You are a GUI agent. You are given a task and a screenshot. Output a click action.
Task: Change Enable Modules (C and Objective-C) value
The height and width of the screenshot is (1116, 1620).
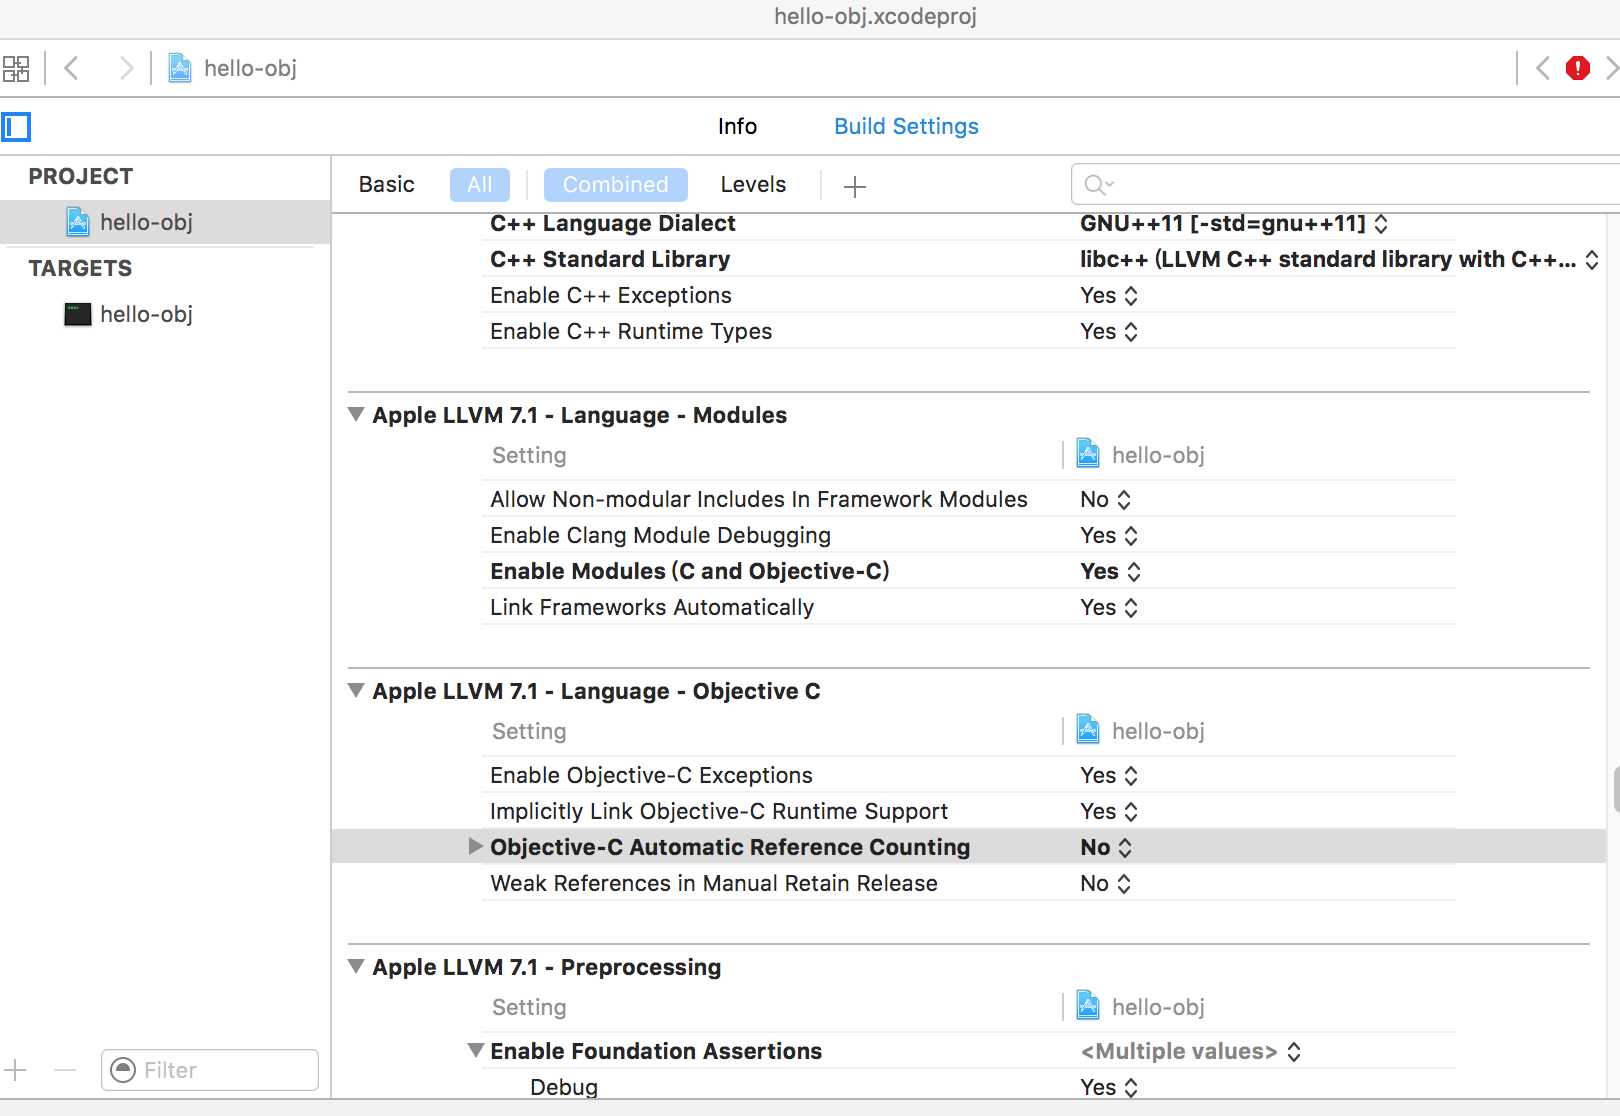pyautogui.click(x=1110, y=571)
